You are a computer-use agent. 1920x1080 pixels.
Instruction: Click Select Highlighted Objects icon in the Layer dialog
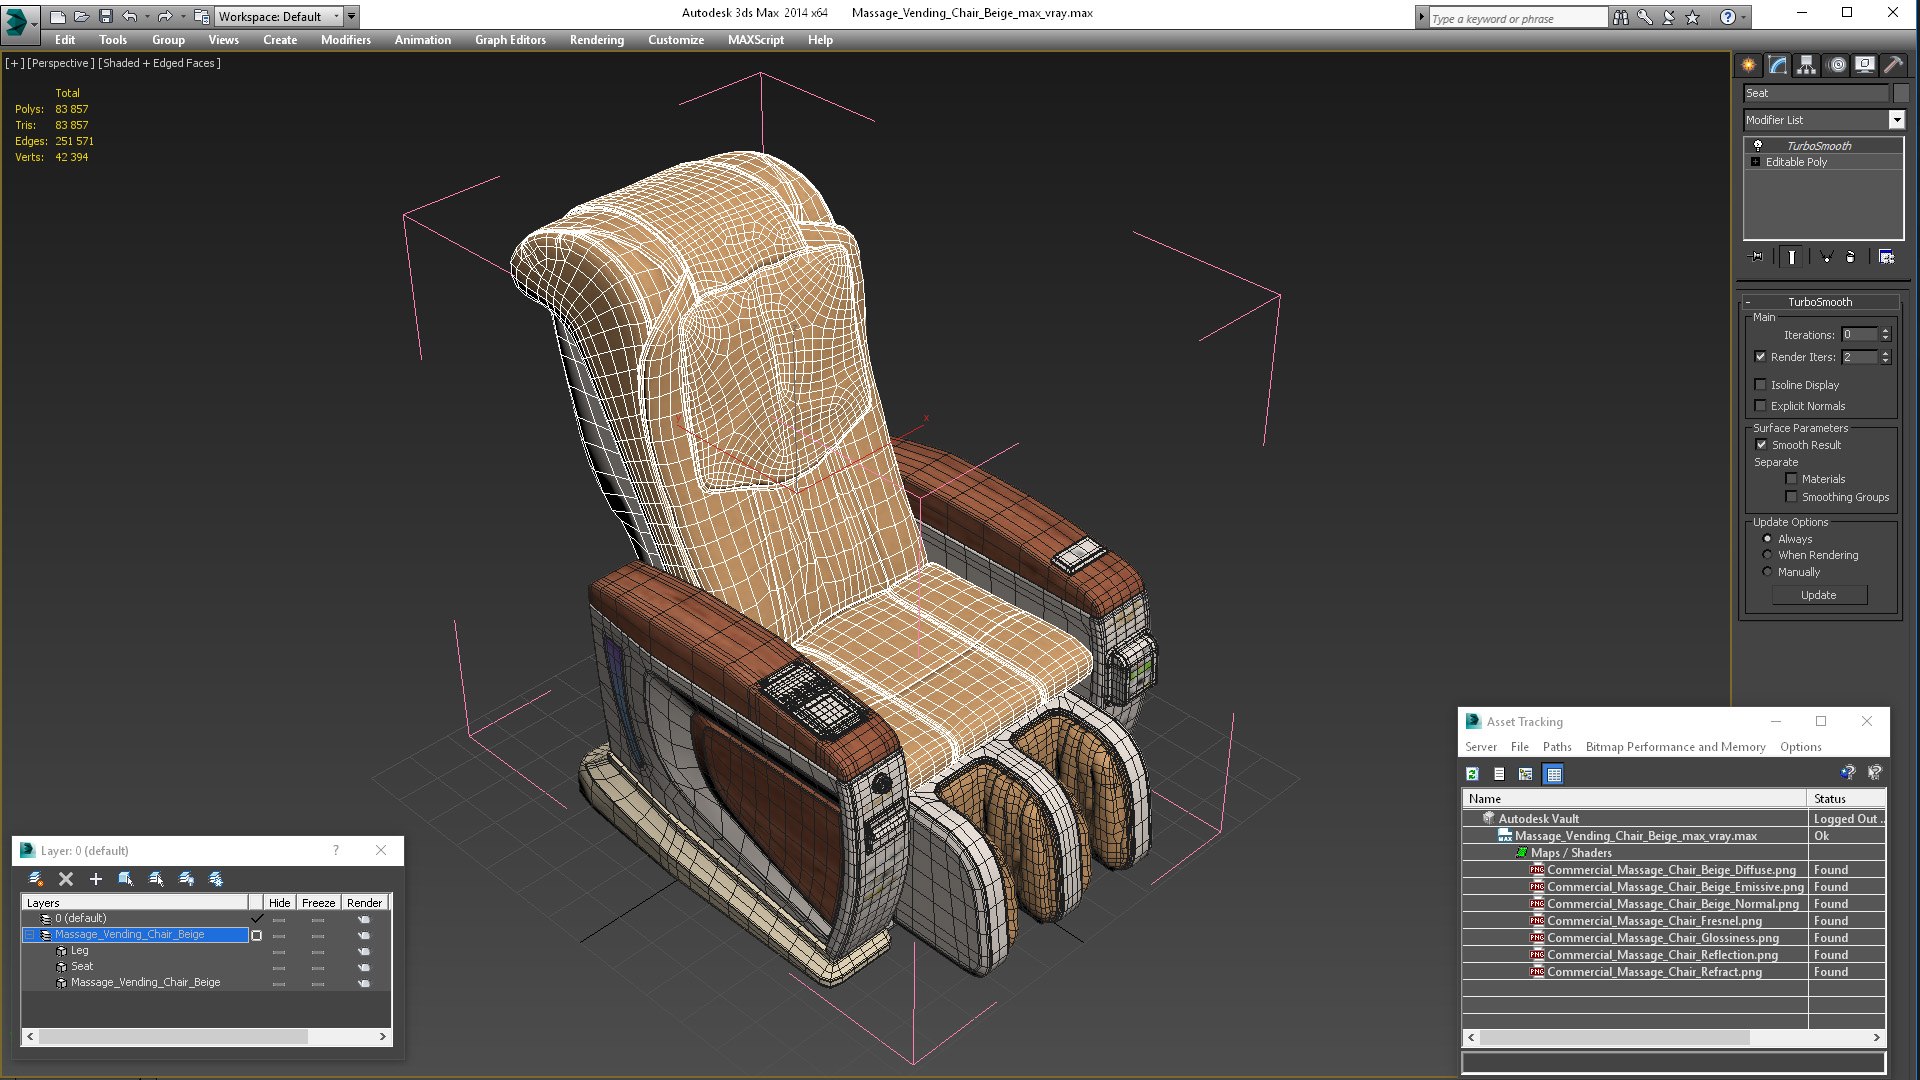[x=126, y=879]
